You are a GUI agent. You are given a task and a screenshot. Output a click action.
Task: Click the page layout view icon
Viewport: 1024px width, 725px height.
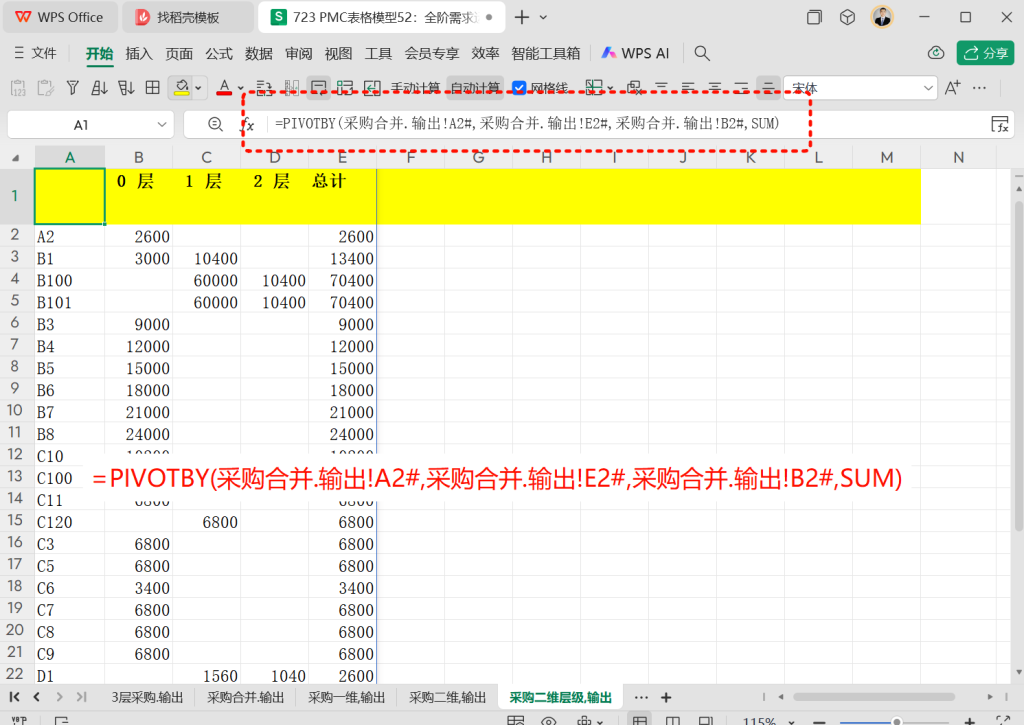(673, 720)
